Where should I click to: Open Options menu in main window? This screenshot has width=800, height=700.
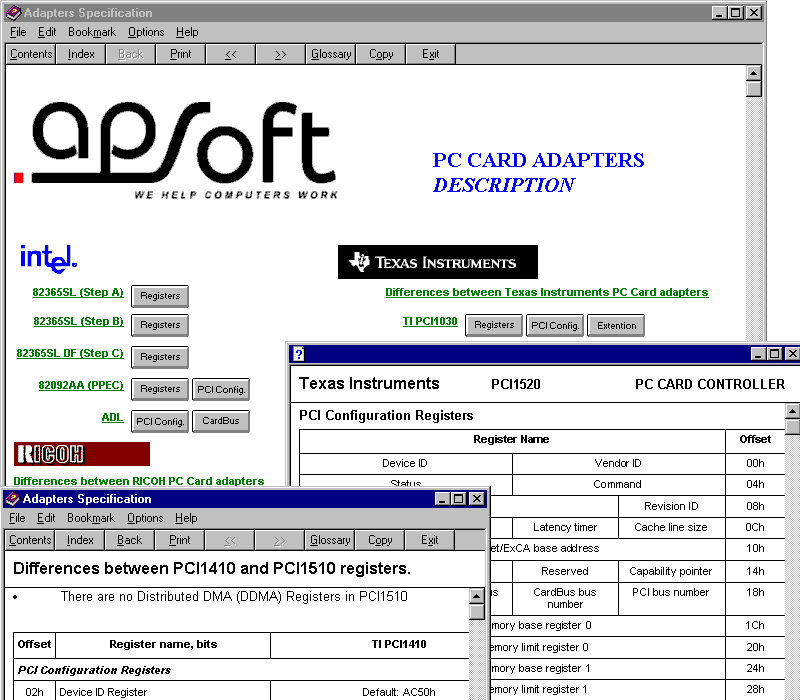click(x=146, y=32)
